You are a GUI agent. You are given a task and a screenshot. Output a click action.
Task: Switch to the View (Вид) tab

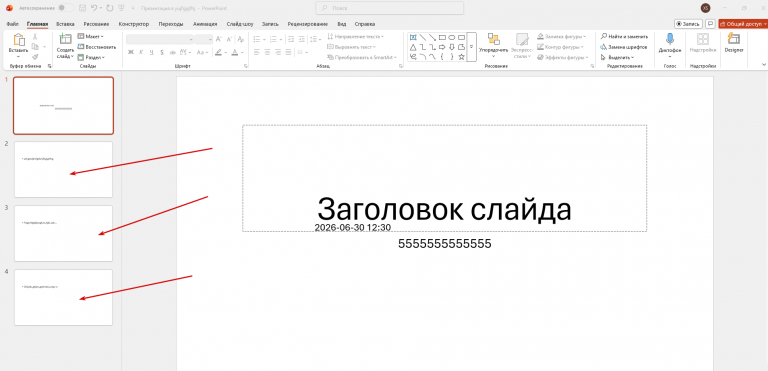point(342,24)
